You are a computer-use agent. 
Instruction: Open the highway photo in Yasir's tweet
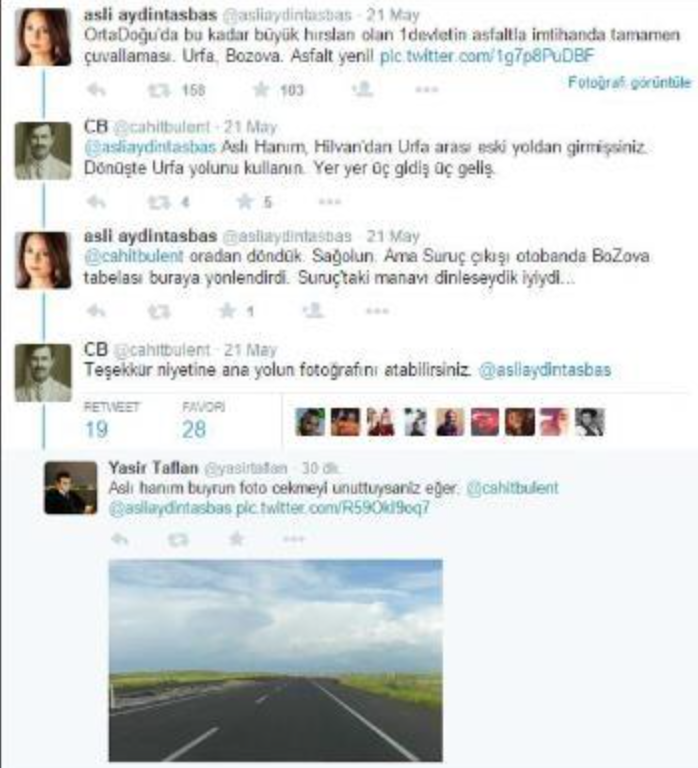pos(275,660)
